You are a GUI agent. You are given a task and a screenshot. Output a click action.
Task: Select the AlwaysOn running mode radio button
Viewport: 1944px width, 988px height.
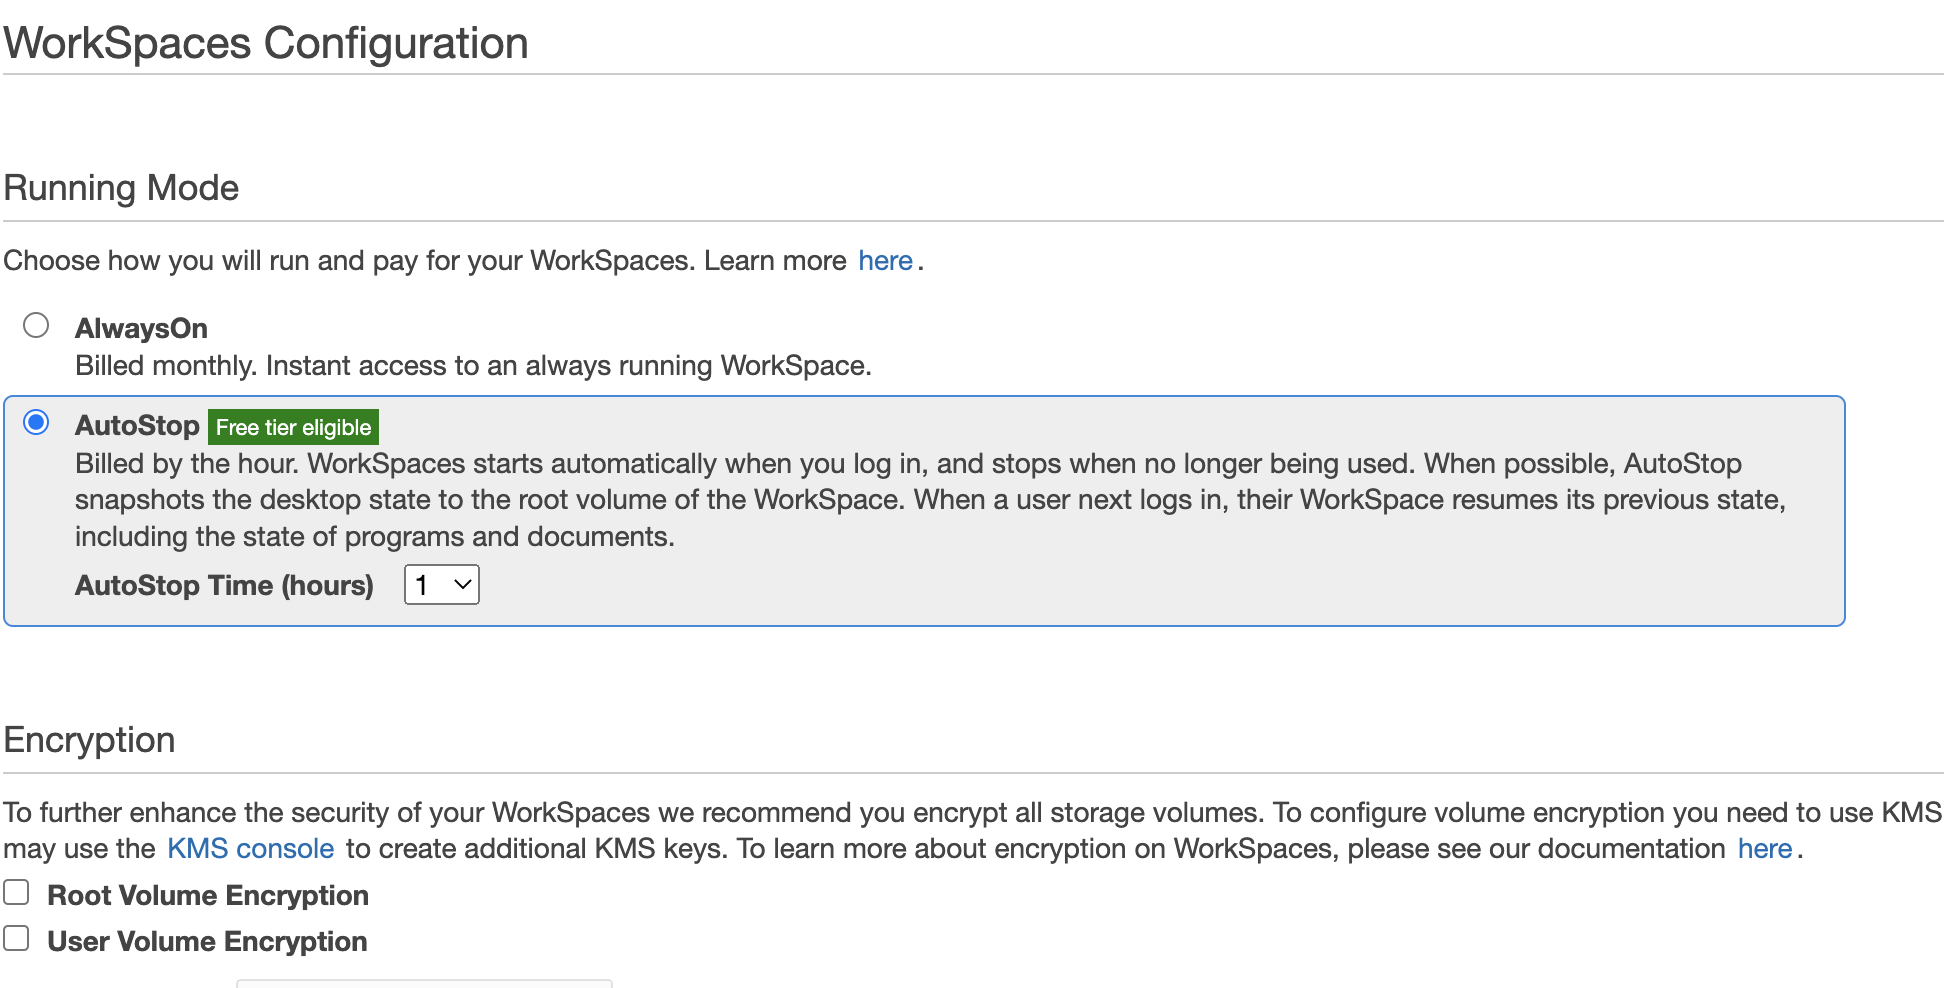click(36, 325)
